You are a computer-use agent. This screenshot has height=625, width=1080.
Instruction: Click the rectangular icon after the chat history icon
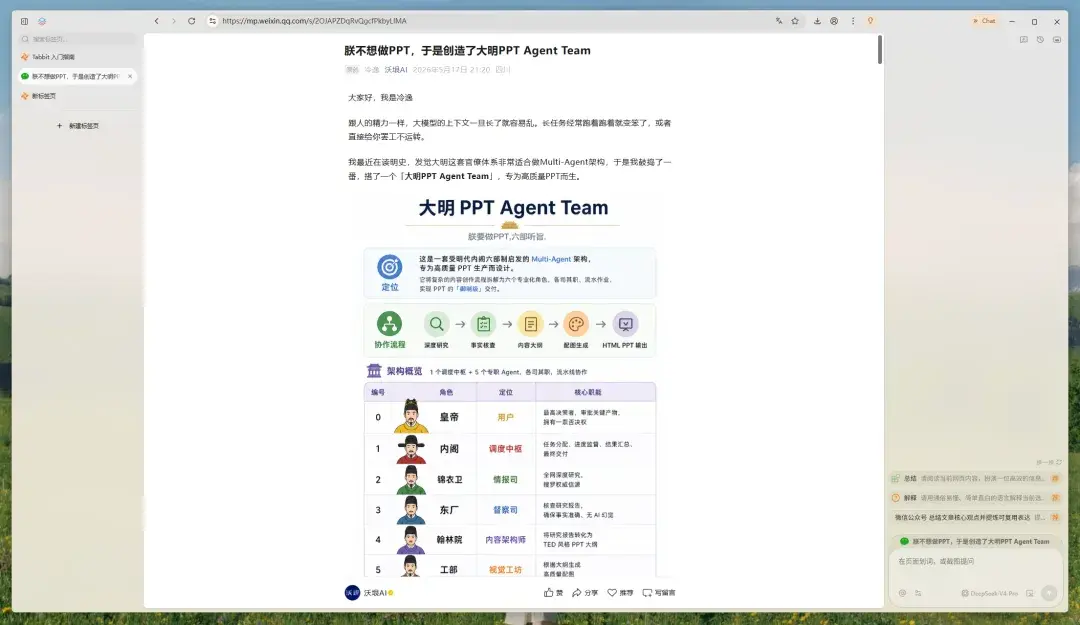point(1057,40)
